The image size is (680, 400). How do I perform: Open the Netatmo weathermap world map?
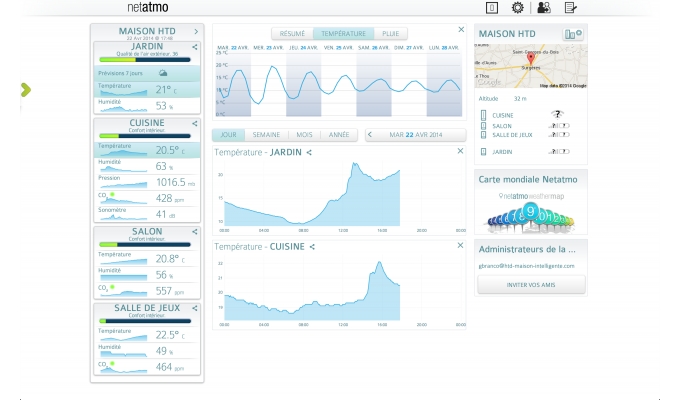[531, 210]
